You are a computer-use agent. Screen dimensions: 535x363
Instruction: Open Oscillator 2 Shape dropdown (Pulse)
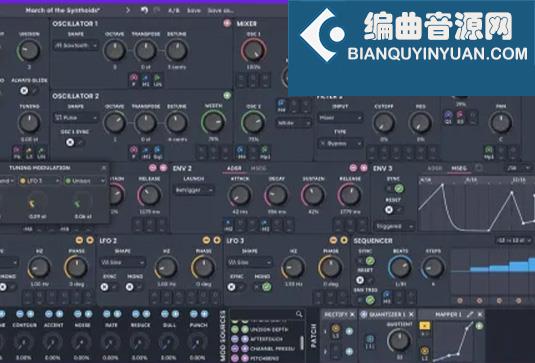75,118
